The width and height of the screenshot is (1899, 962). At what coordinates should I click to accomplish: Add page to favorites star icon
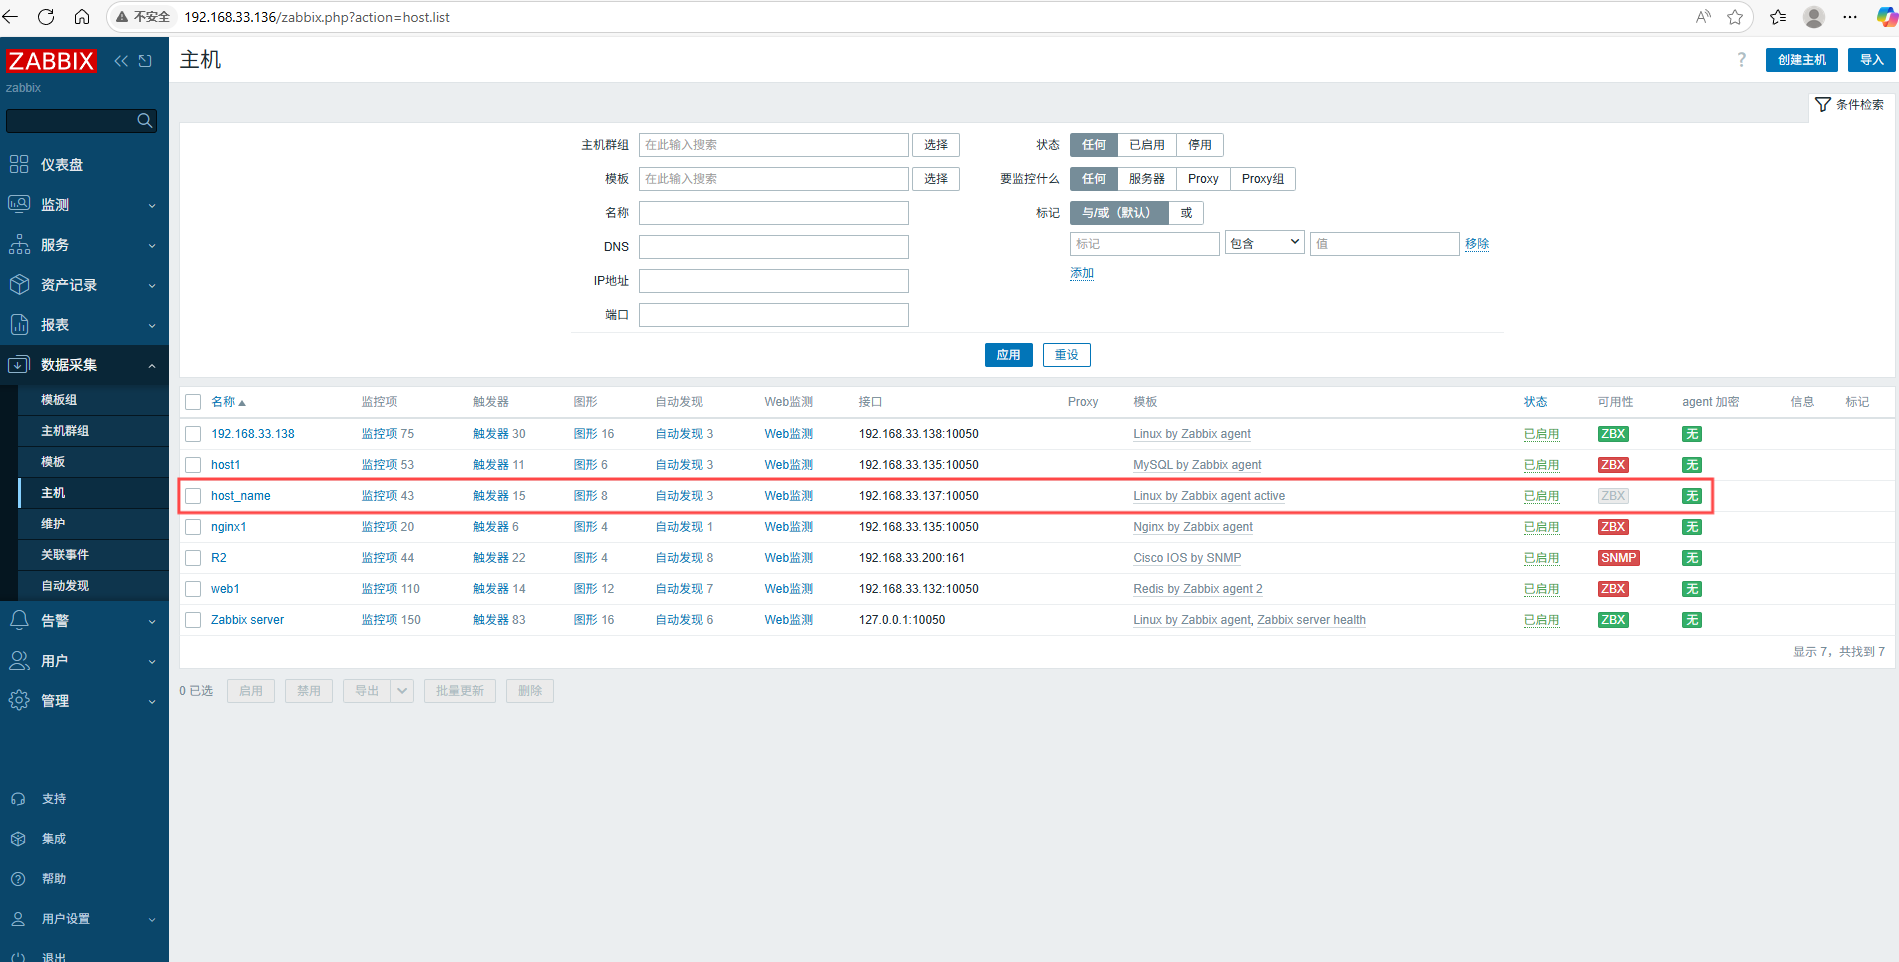tap(1735, 17)
